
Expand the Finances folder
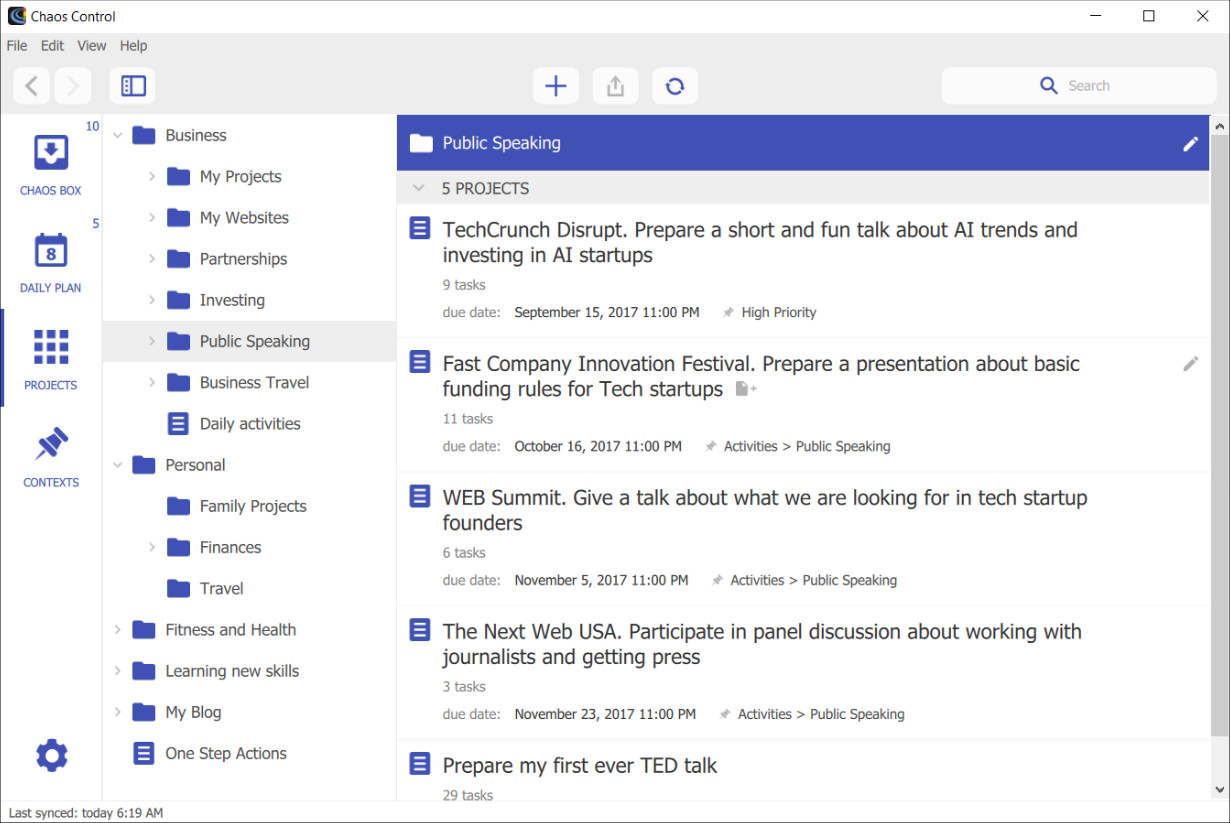pos(152,547)
